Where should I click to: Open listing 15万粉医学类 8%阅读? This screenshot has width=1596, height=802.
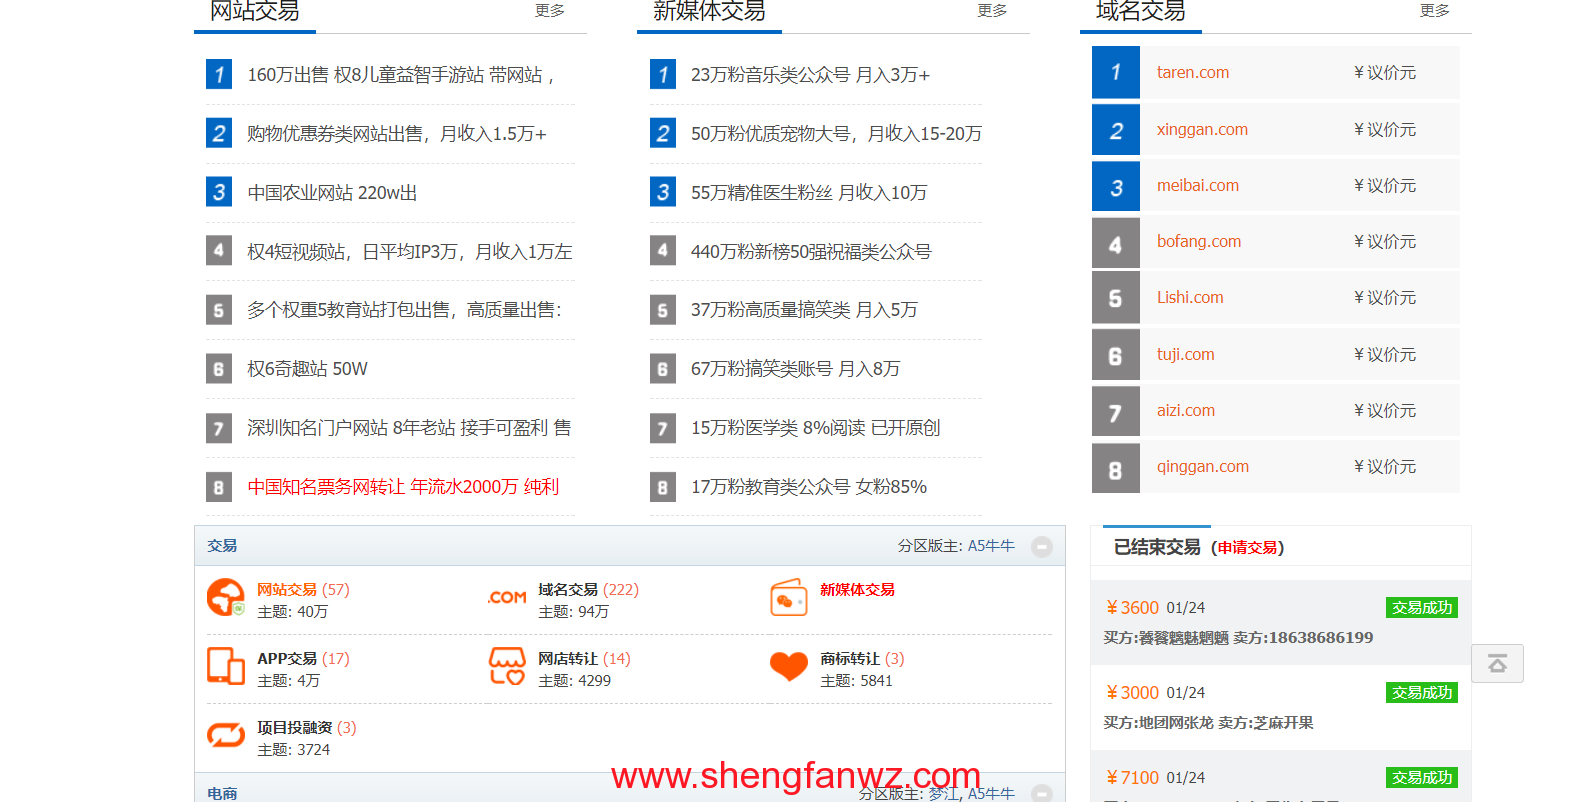tap(815, 428)
